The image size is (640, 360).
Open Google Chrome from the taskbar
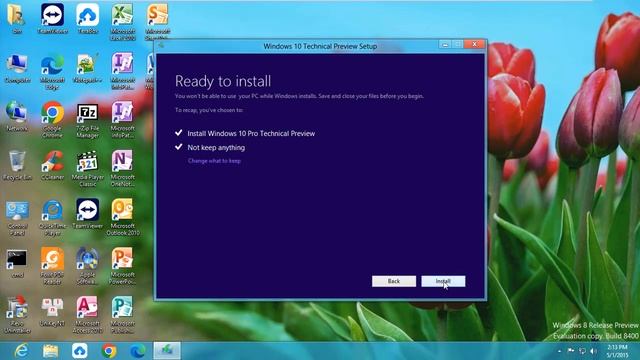click(109, 351)
